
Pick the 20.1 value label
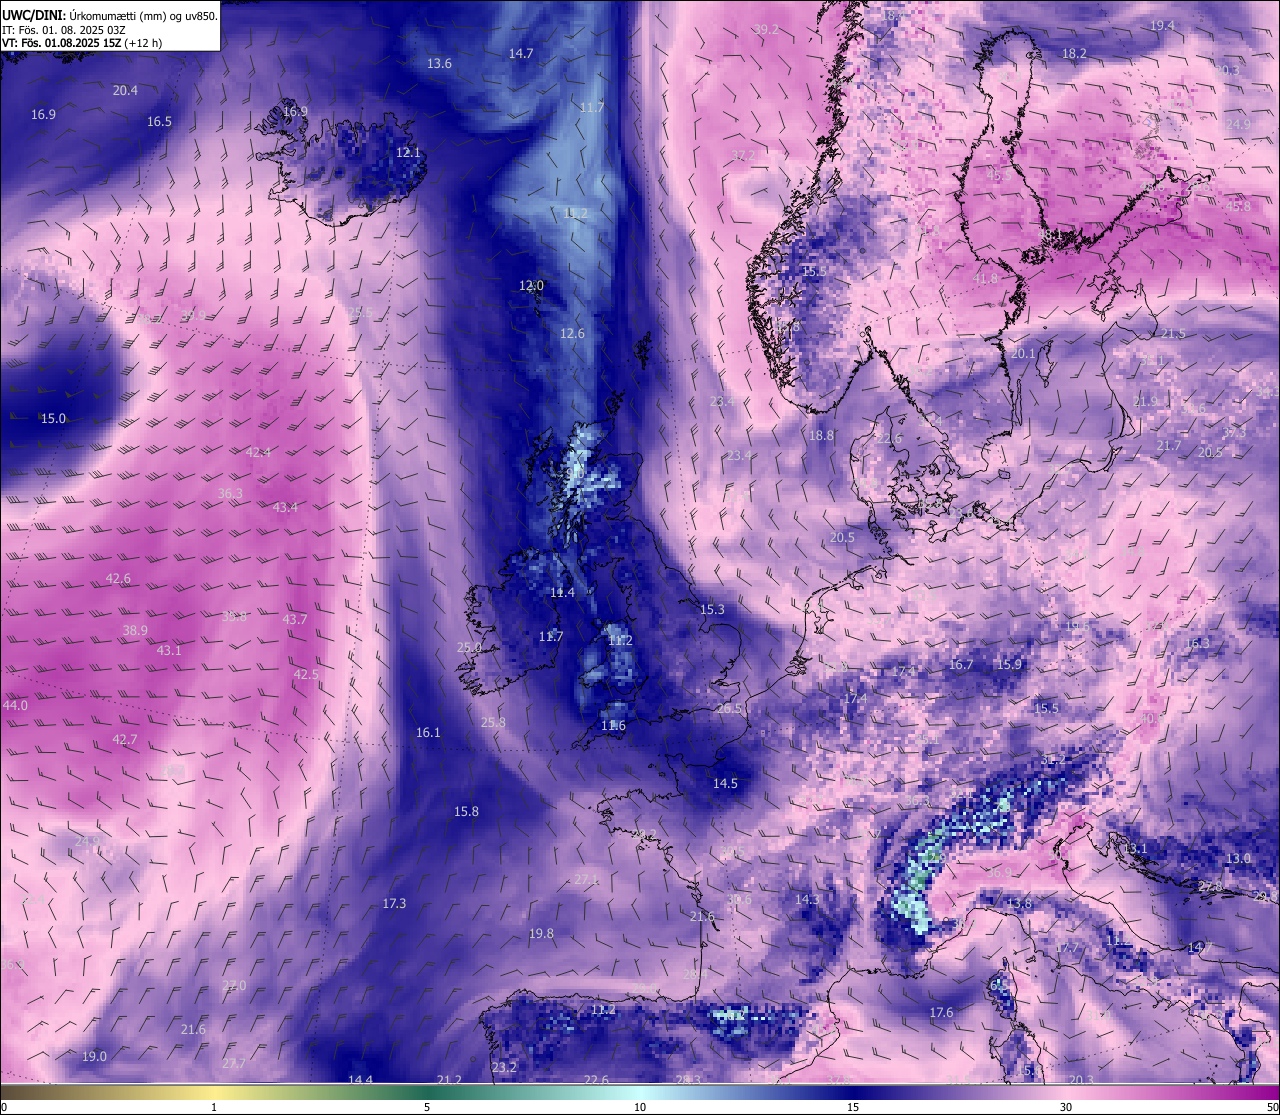tap(1023, 353)
